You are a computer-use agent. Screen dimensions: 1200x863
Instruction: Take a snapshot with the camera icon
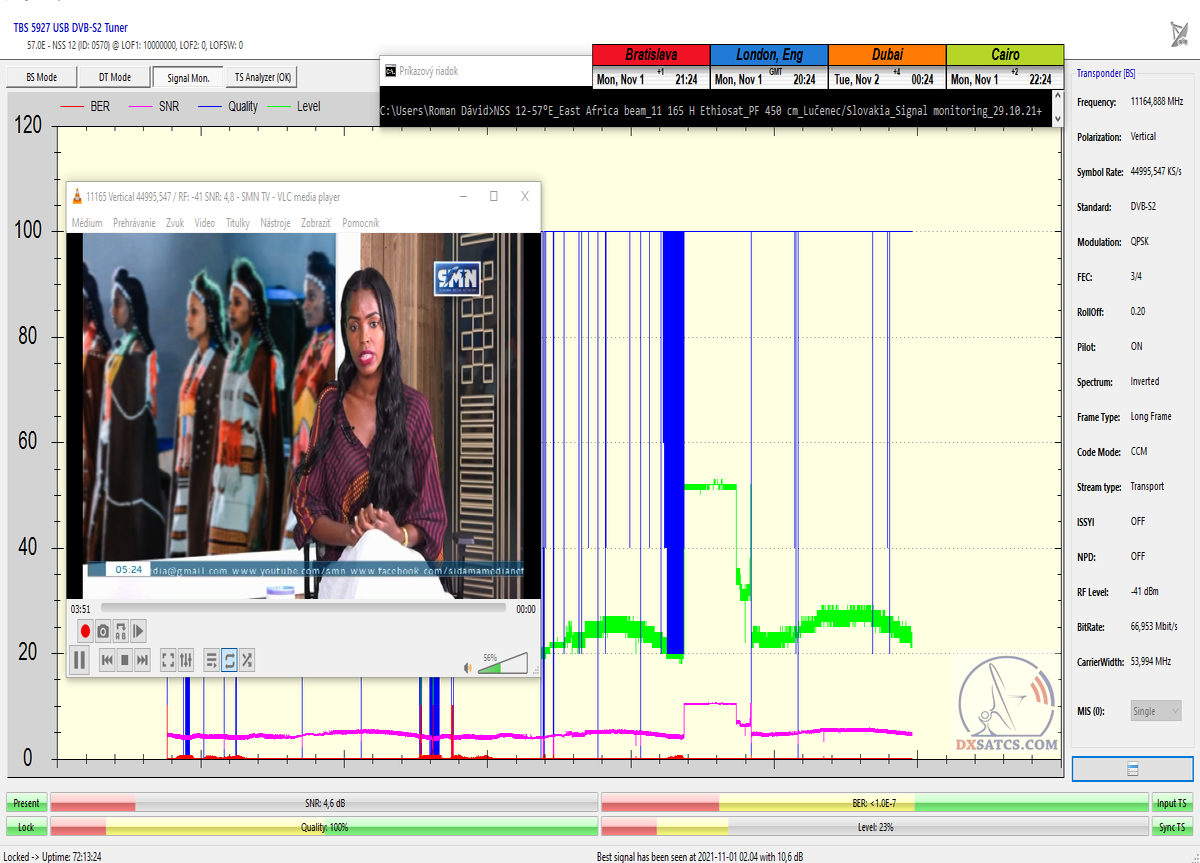103,631
